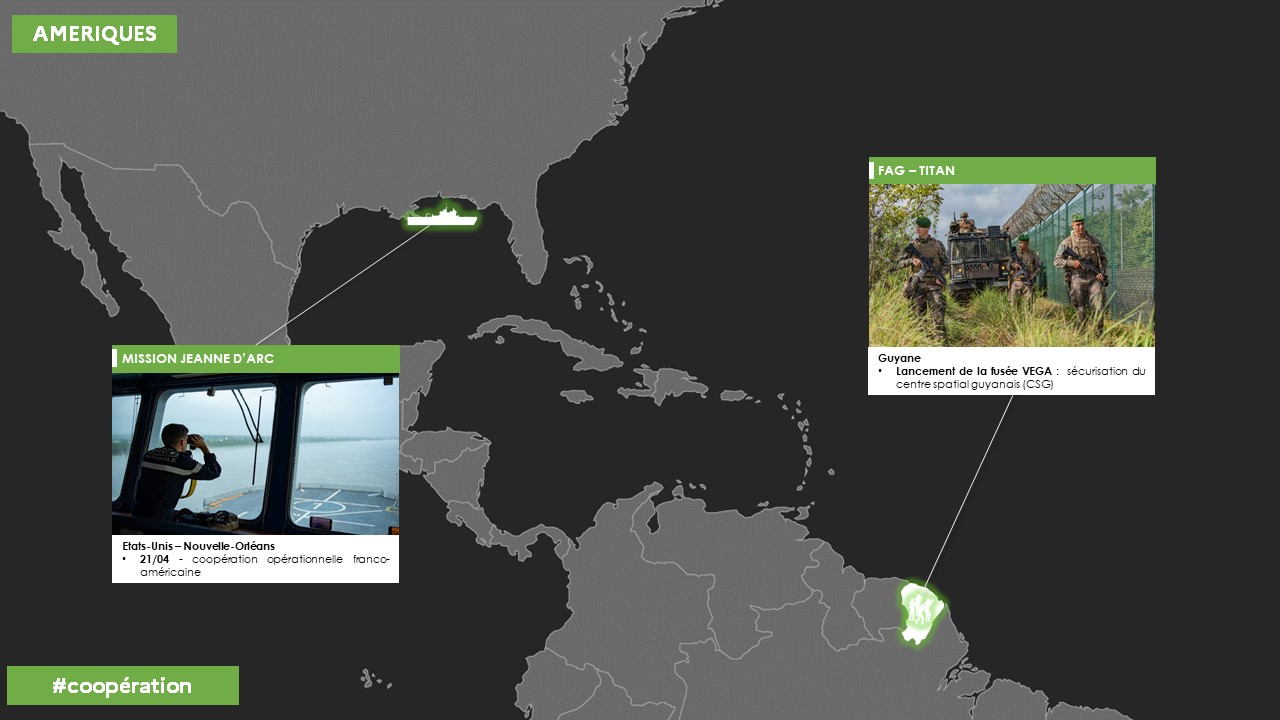Open the soldiers patrolling fence photo
The image size is (1280, 720).
(x=1011, y=265)
